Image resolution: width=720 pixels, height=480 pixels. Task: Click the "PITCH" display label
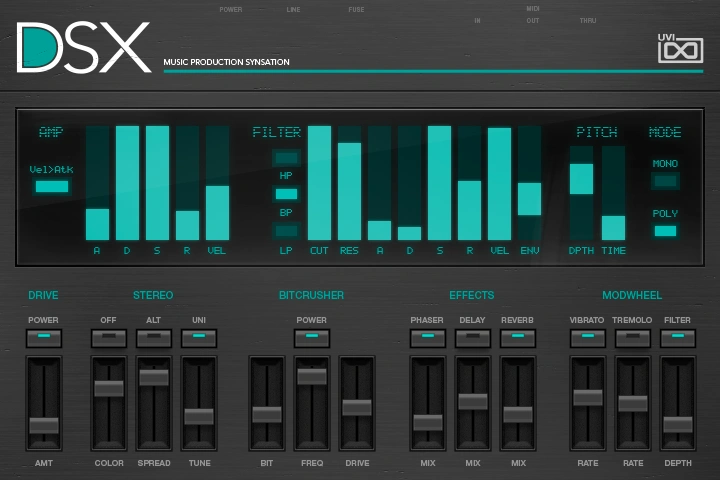tap(597, 132)
